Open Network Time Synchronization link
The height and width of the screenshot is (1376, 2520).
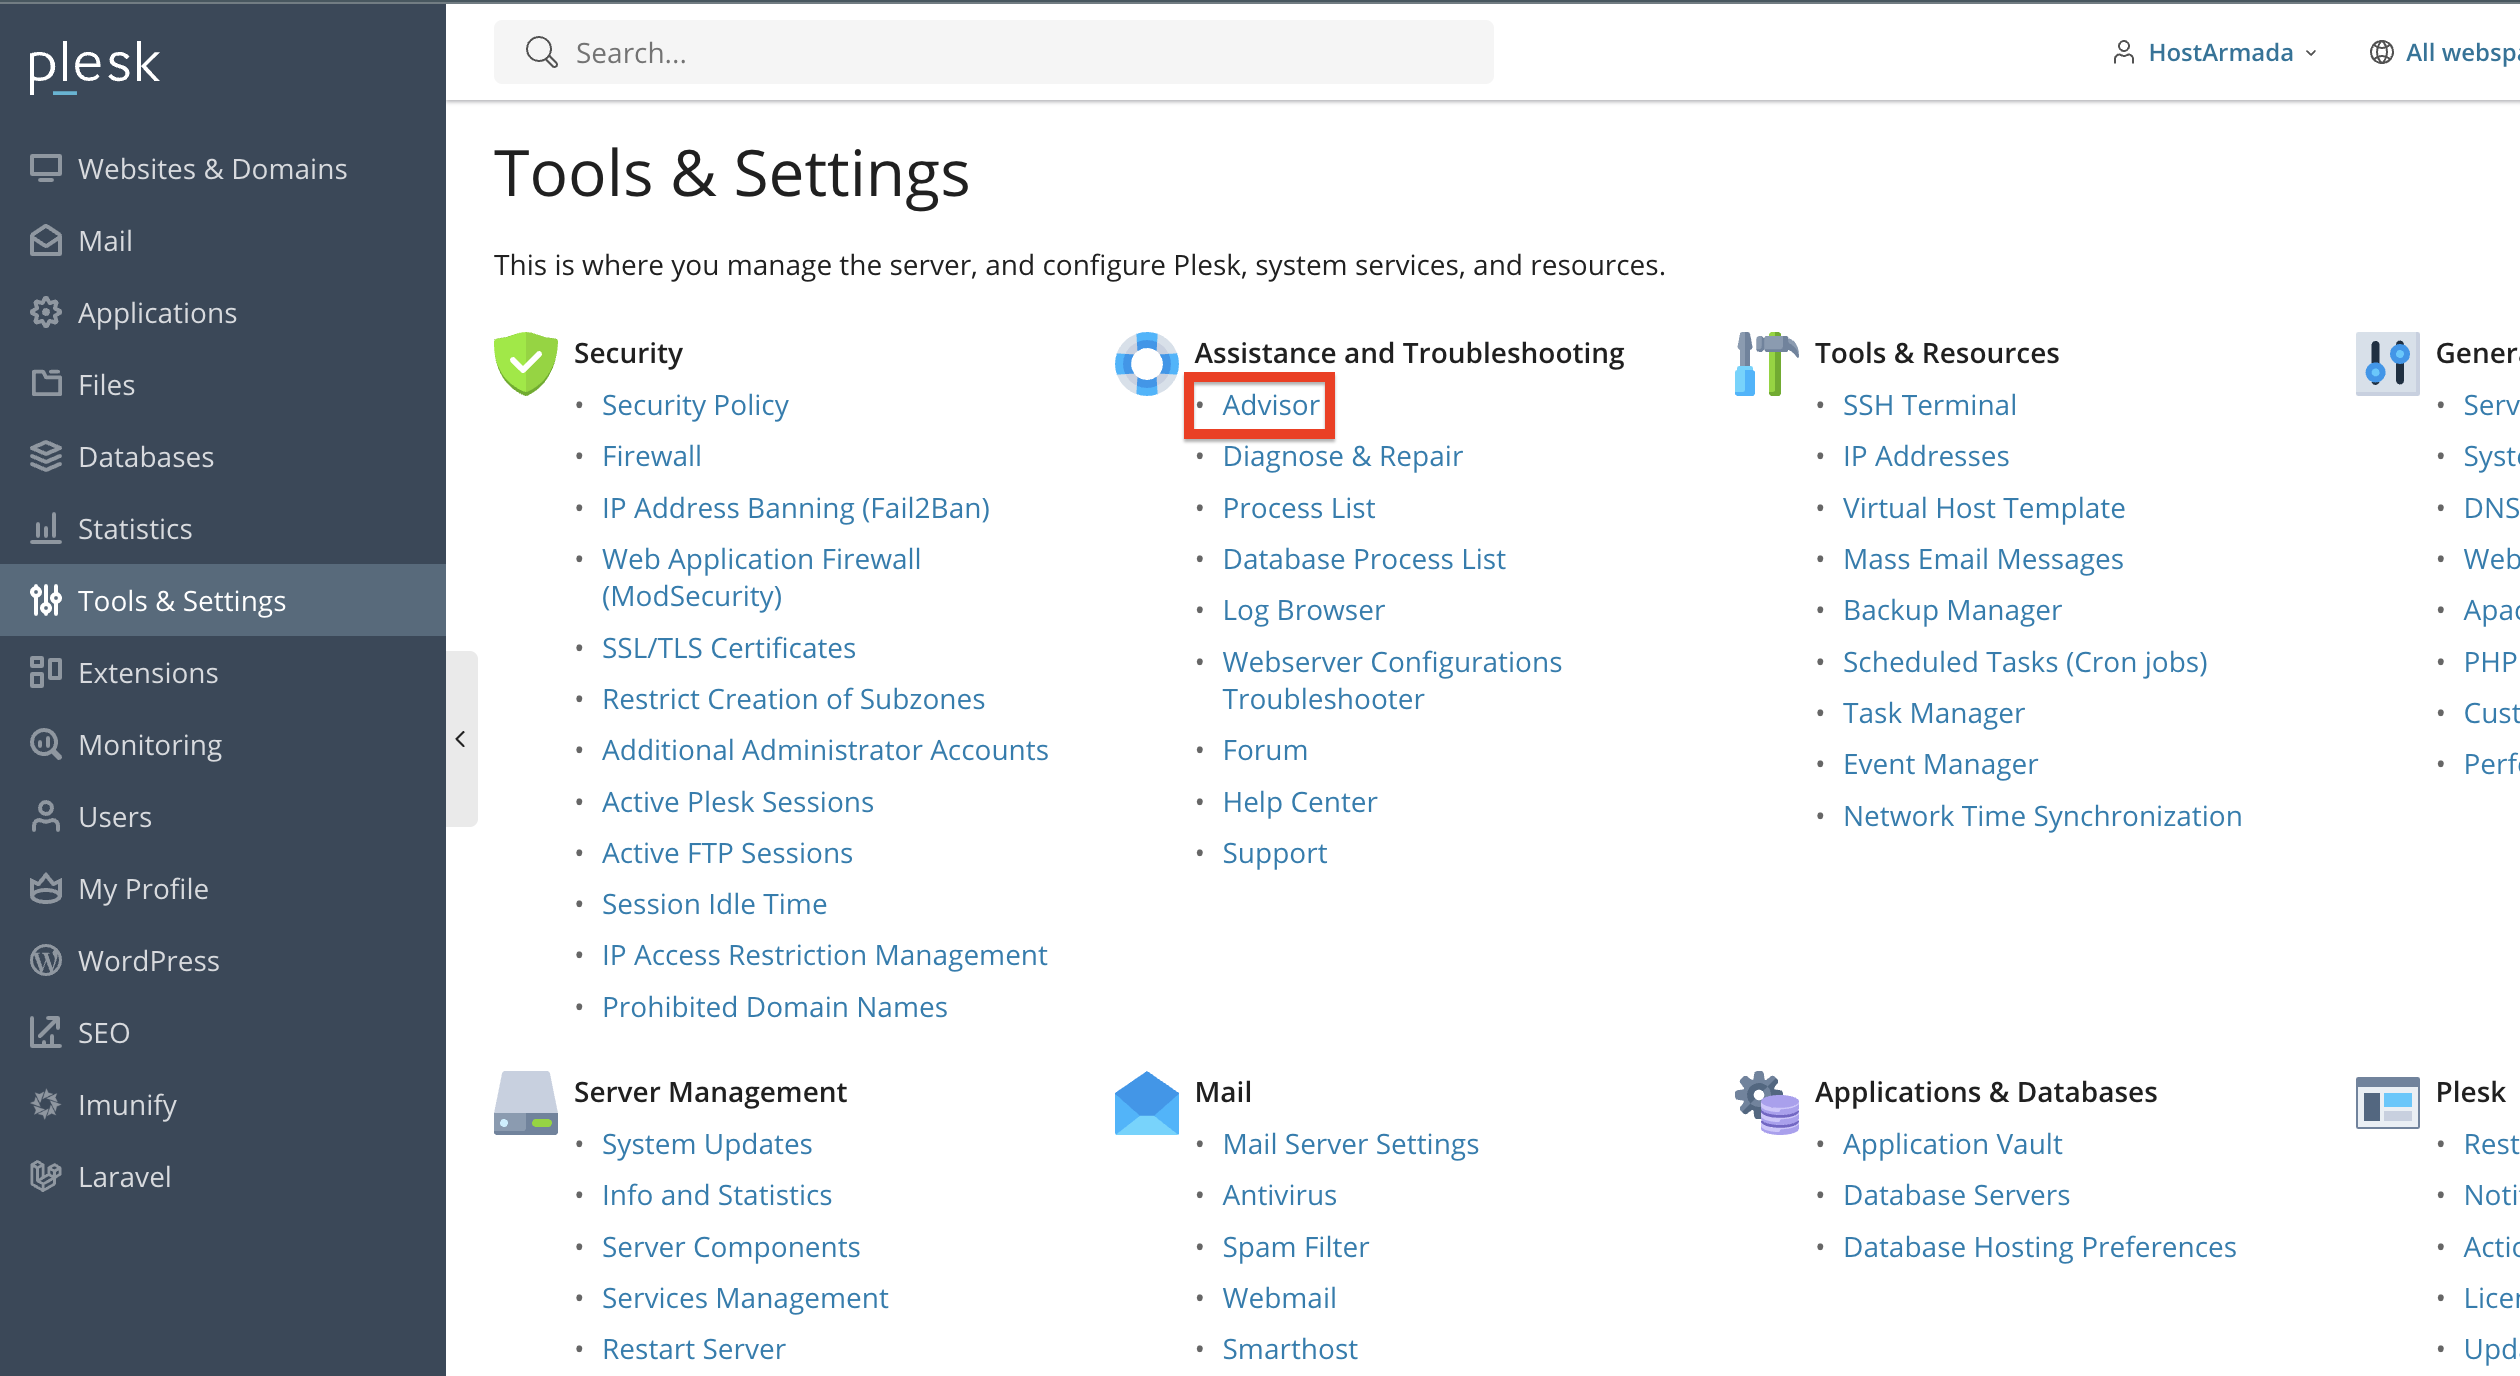click(2043, 816)
